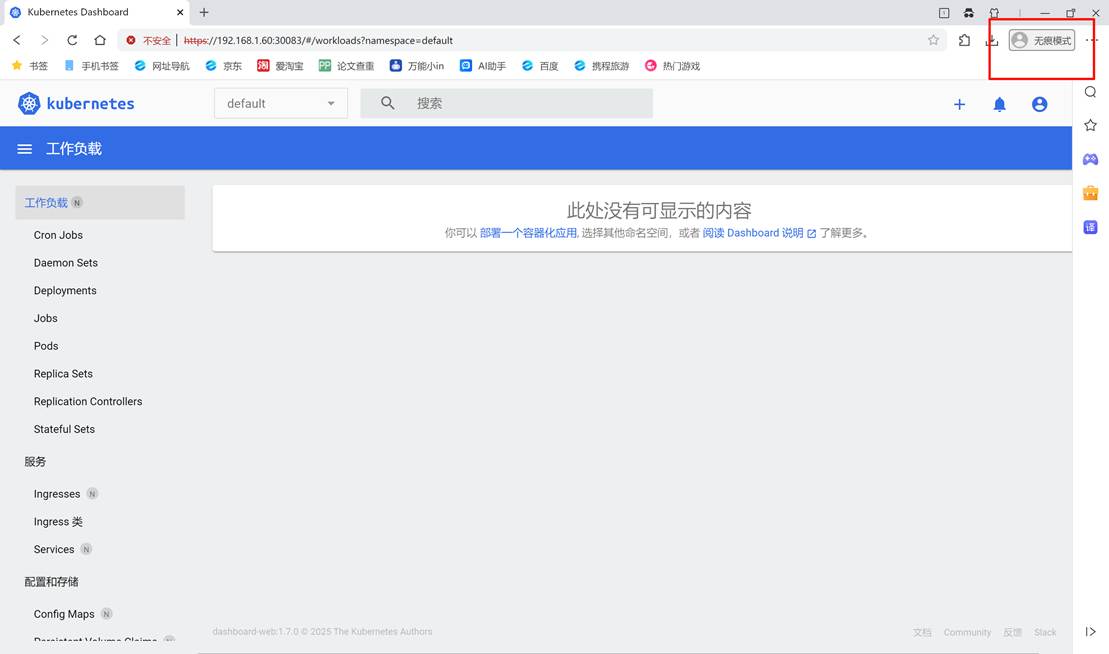The height and width of the screenshot is (654, 1109).
Task: Open the 京东 bookmark
Action: pyautogui.click(x=223, y=66)
